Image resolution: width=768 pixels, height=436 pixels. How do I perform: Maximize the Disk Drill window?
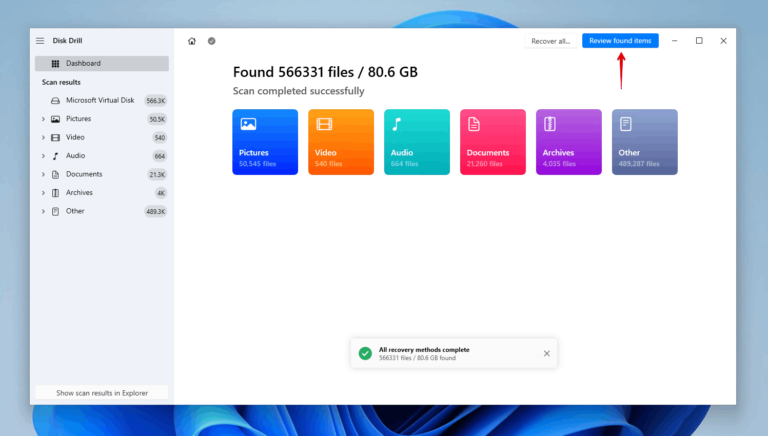[699, 41]
